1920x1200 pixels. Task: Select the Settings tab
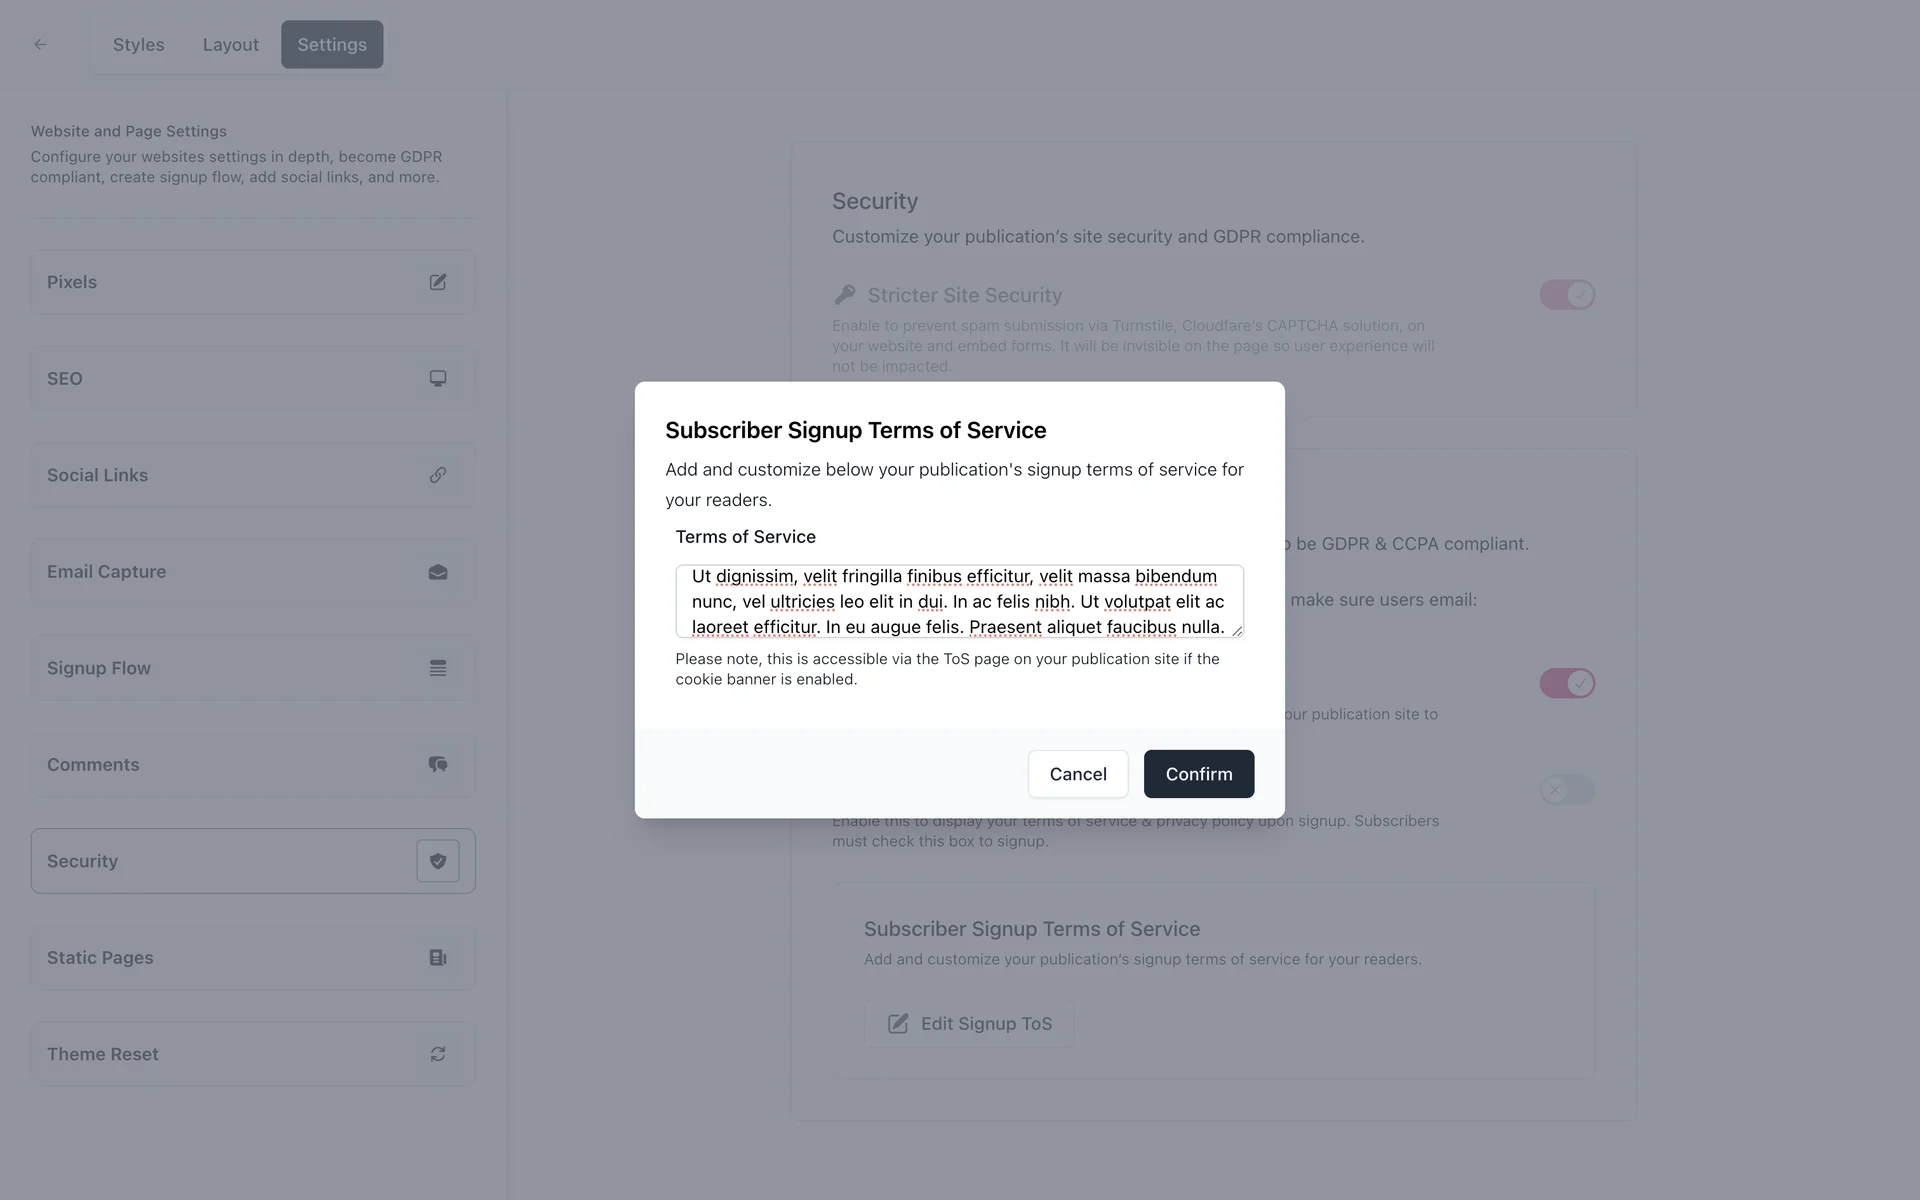332,45
